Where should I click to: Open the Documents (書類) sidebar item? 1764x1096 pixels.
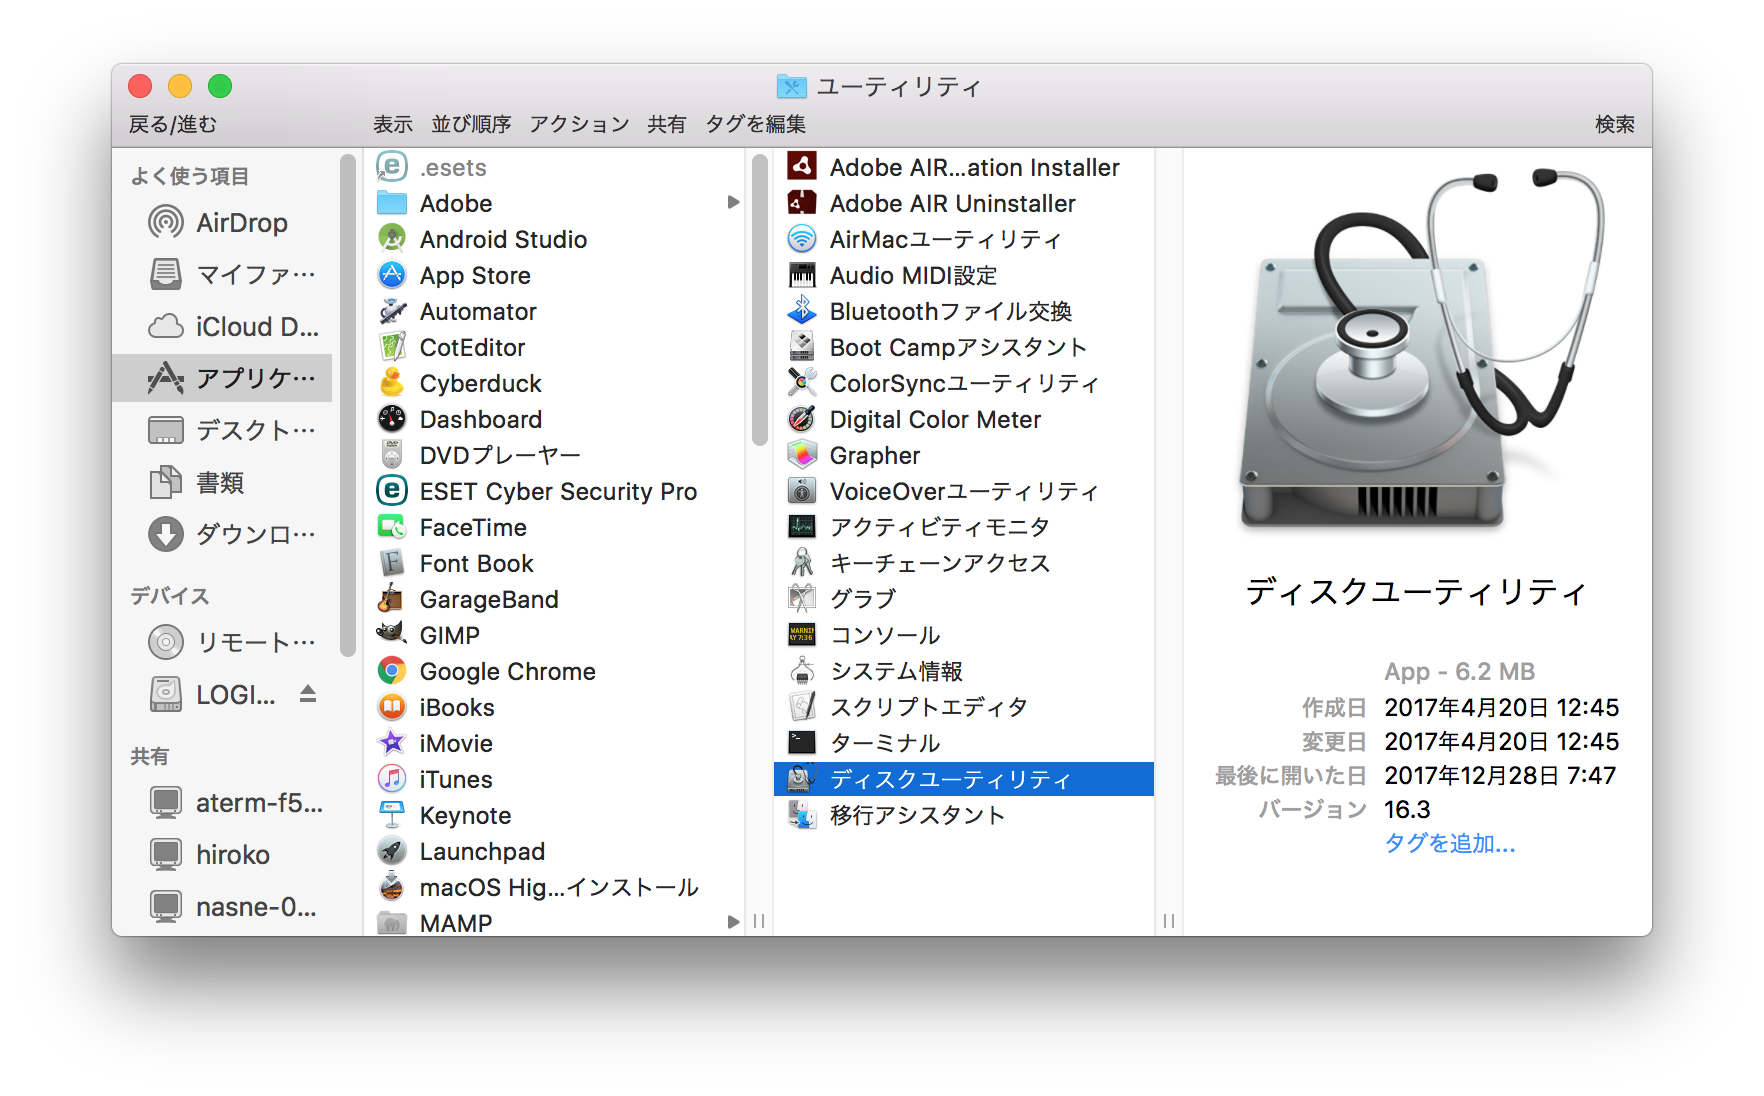pos(222,482)
